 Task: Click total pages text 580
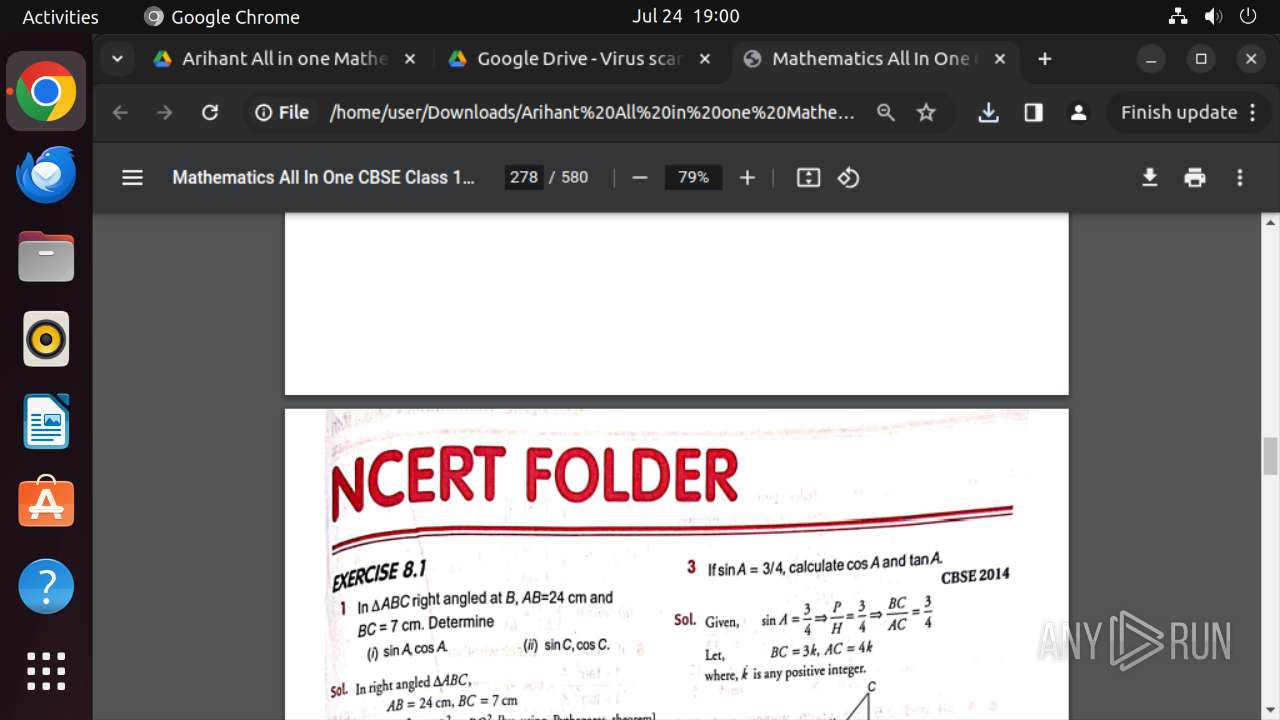[575, 177]
